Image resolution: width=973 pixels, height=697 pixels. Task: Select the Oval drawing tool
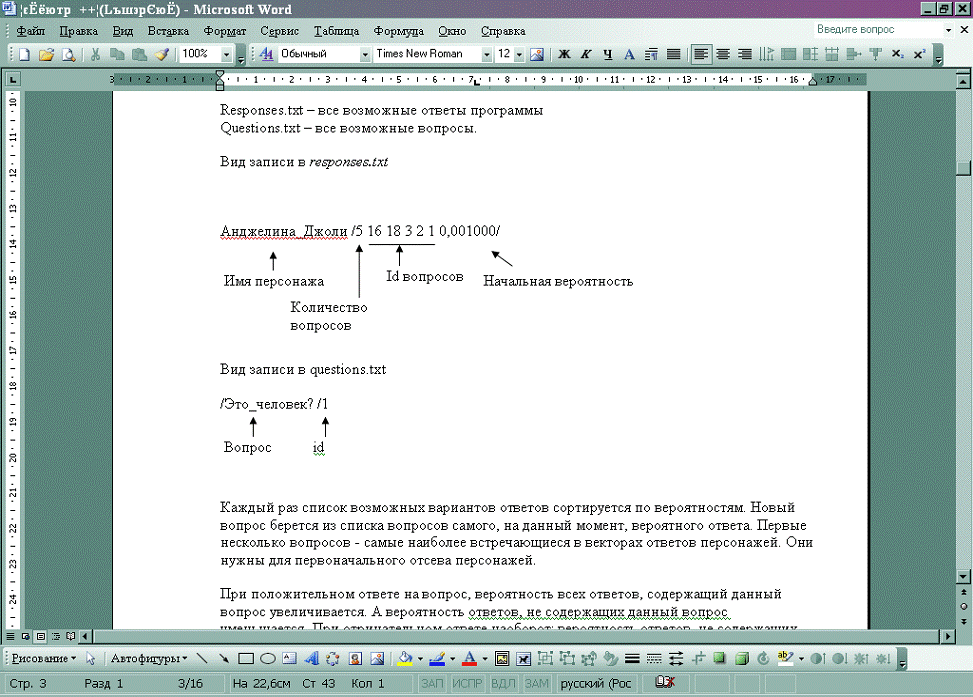pos(268,659)
